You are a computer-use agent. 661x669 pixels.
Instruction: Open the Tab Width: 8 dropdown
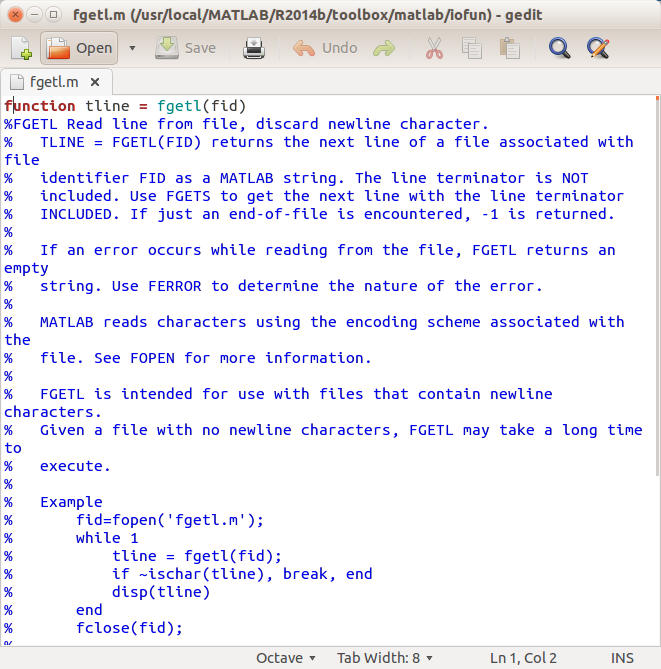click(384, 658)
